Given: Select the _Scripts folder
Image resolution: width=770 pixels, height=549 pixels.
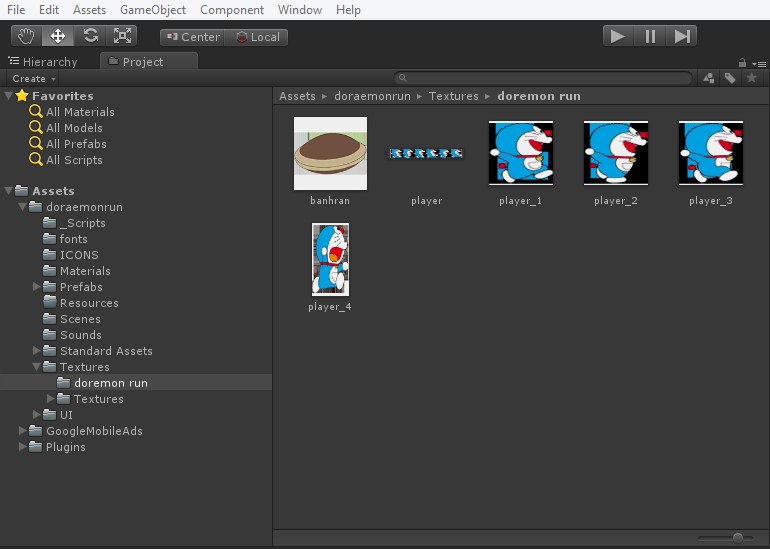Looking at the screenshot, I should click(x=82, y=223).
